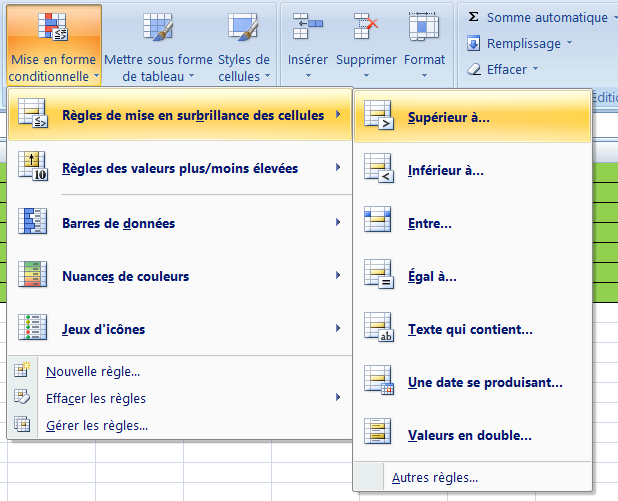Open the Barres de données menu entry
Viewport: 618px width, 501px height.
click(180, 222)
